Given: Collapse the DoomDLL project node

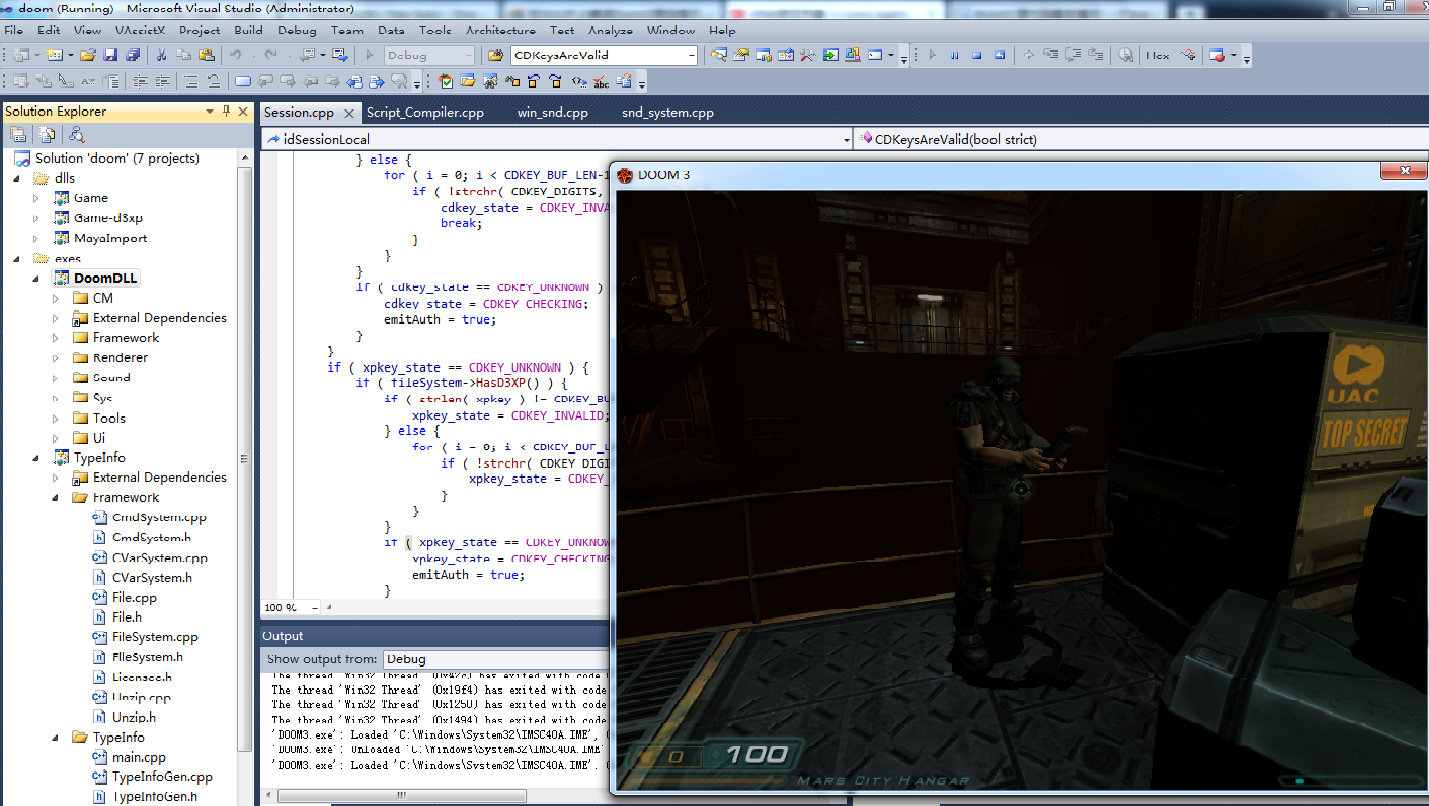Looking at the screenshot, I should click(x=37, y=278).
